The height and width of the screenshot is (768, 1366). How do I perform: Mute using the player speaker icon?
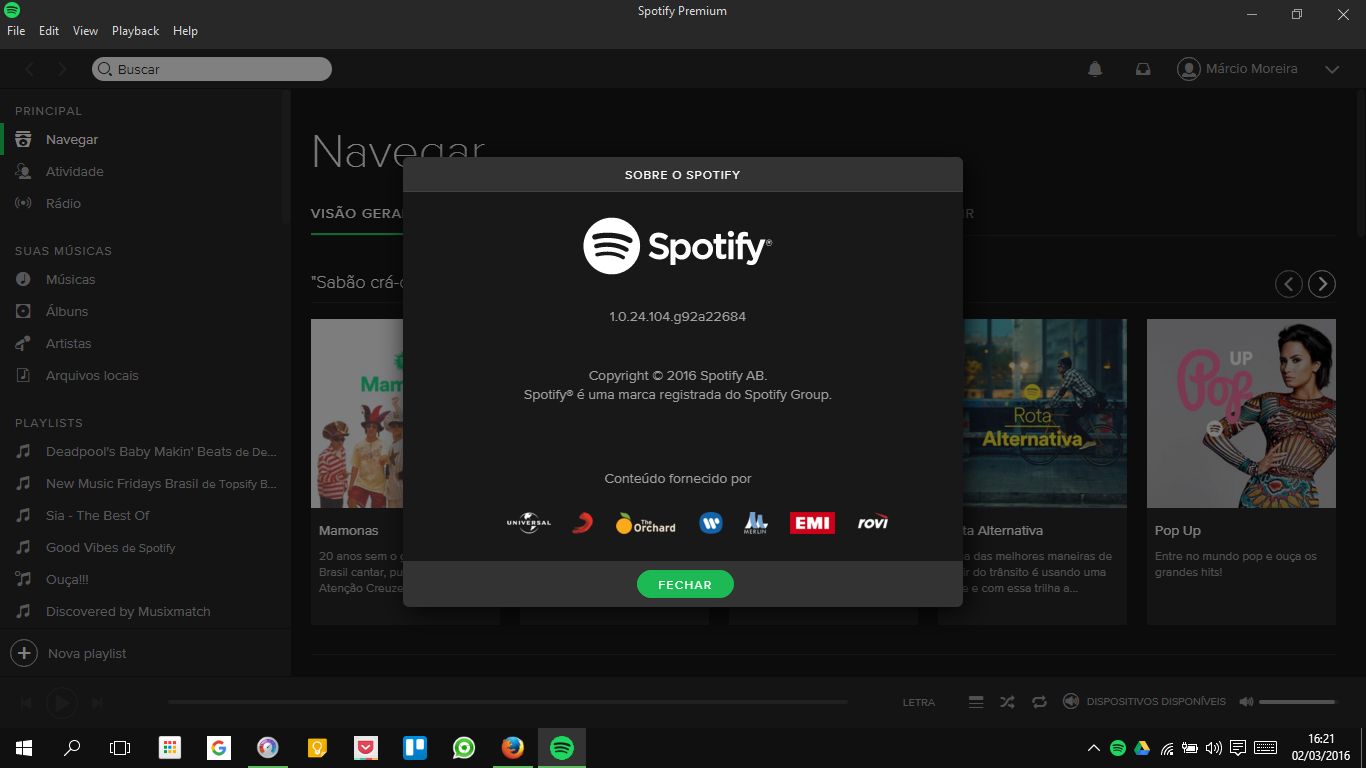click(x=1246, y=702)
